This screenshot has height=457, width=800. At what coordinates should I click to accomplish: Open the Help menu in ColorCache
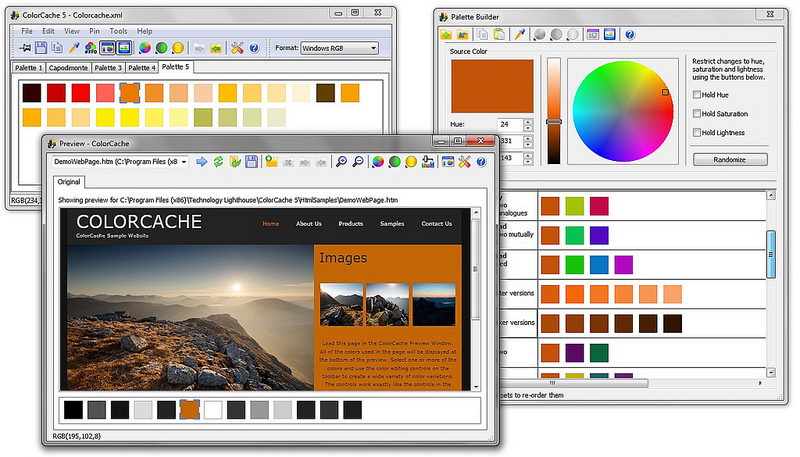pos(144,31)
